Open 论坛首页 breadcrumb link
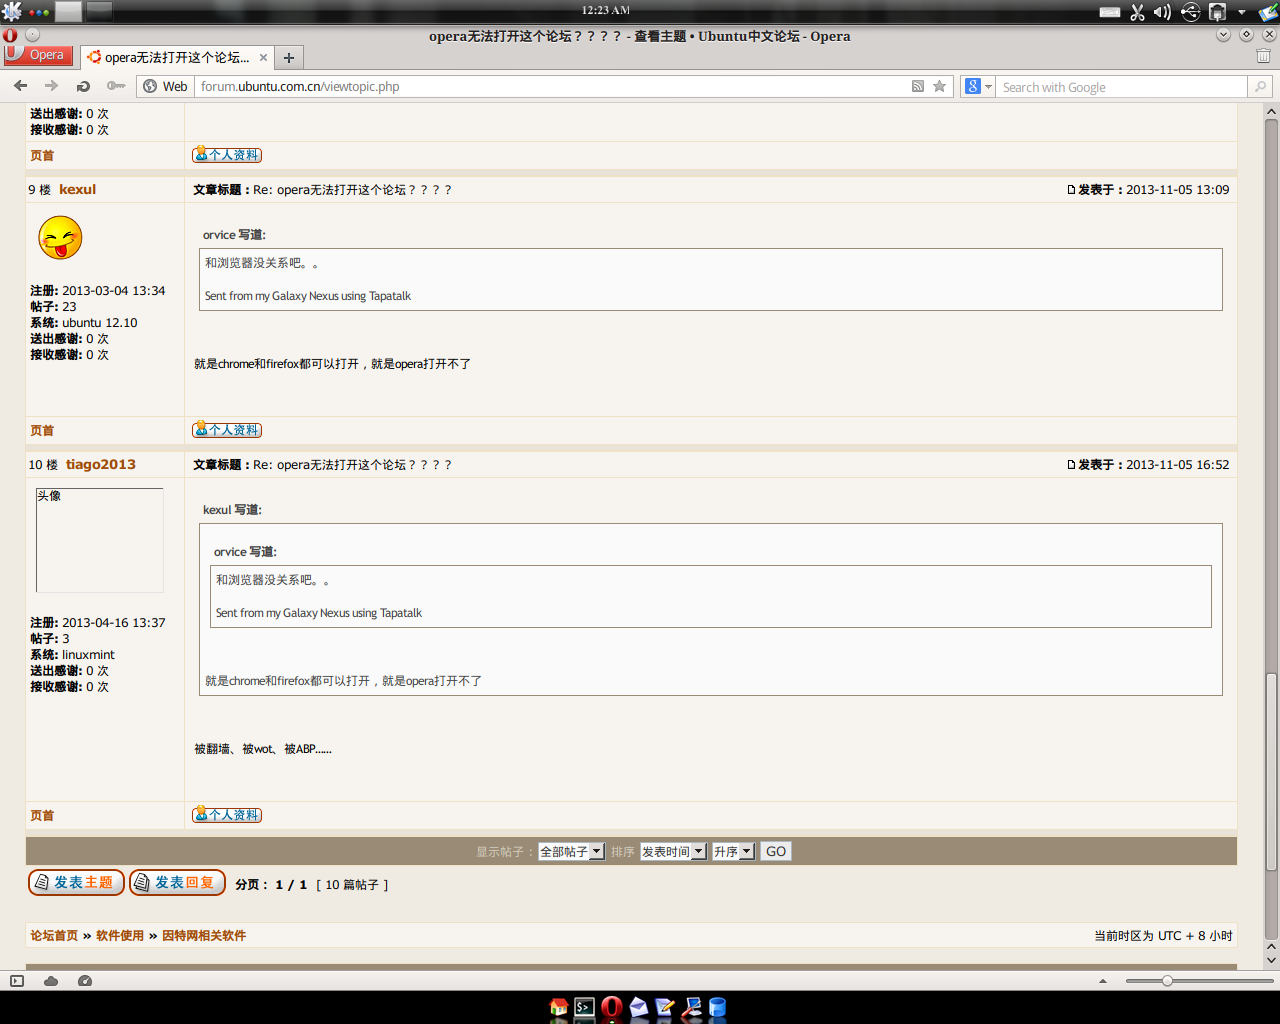Screen dimensions: 1280x1024 click(54, 936)
